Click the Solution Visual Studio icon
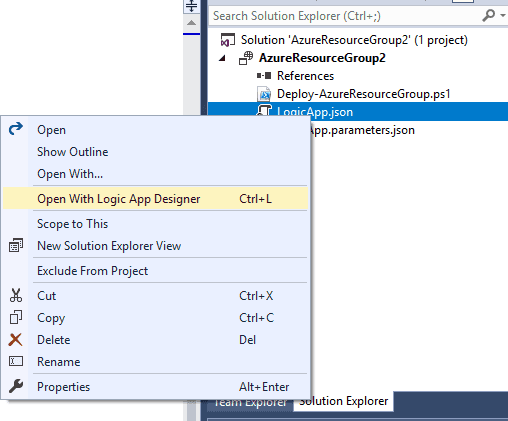Viewport: 508px width, 421px height. pos(228,40)
